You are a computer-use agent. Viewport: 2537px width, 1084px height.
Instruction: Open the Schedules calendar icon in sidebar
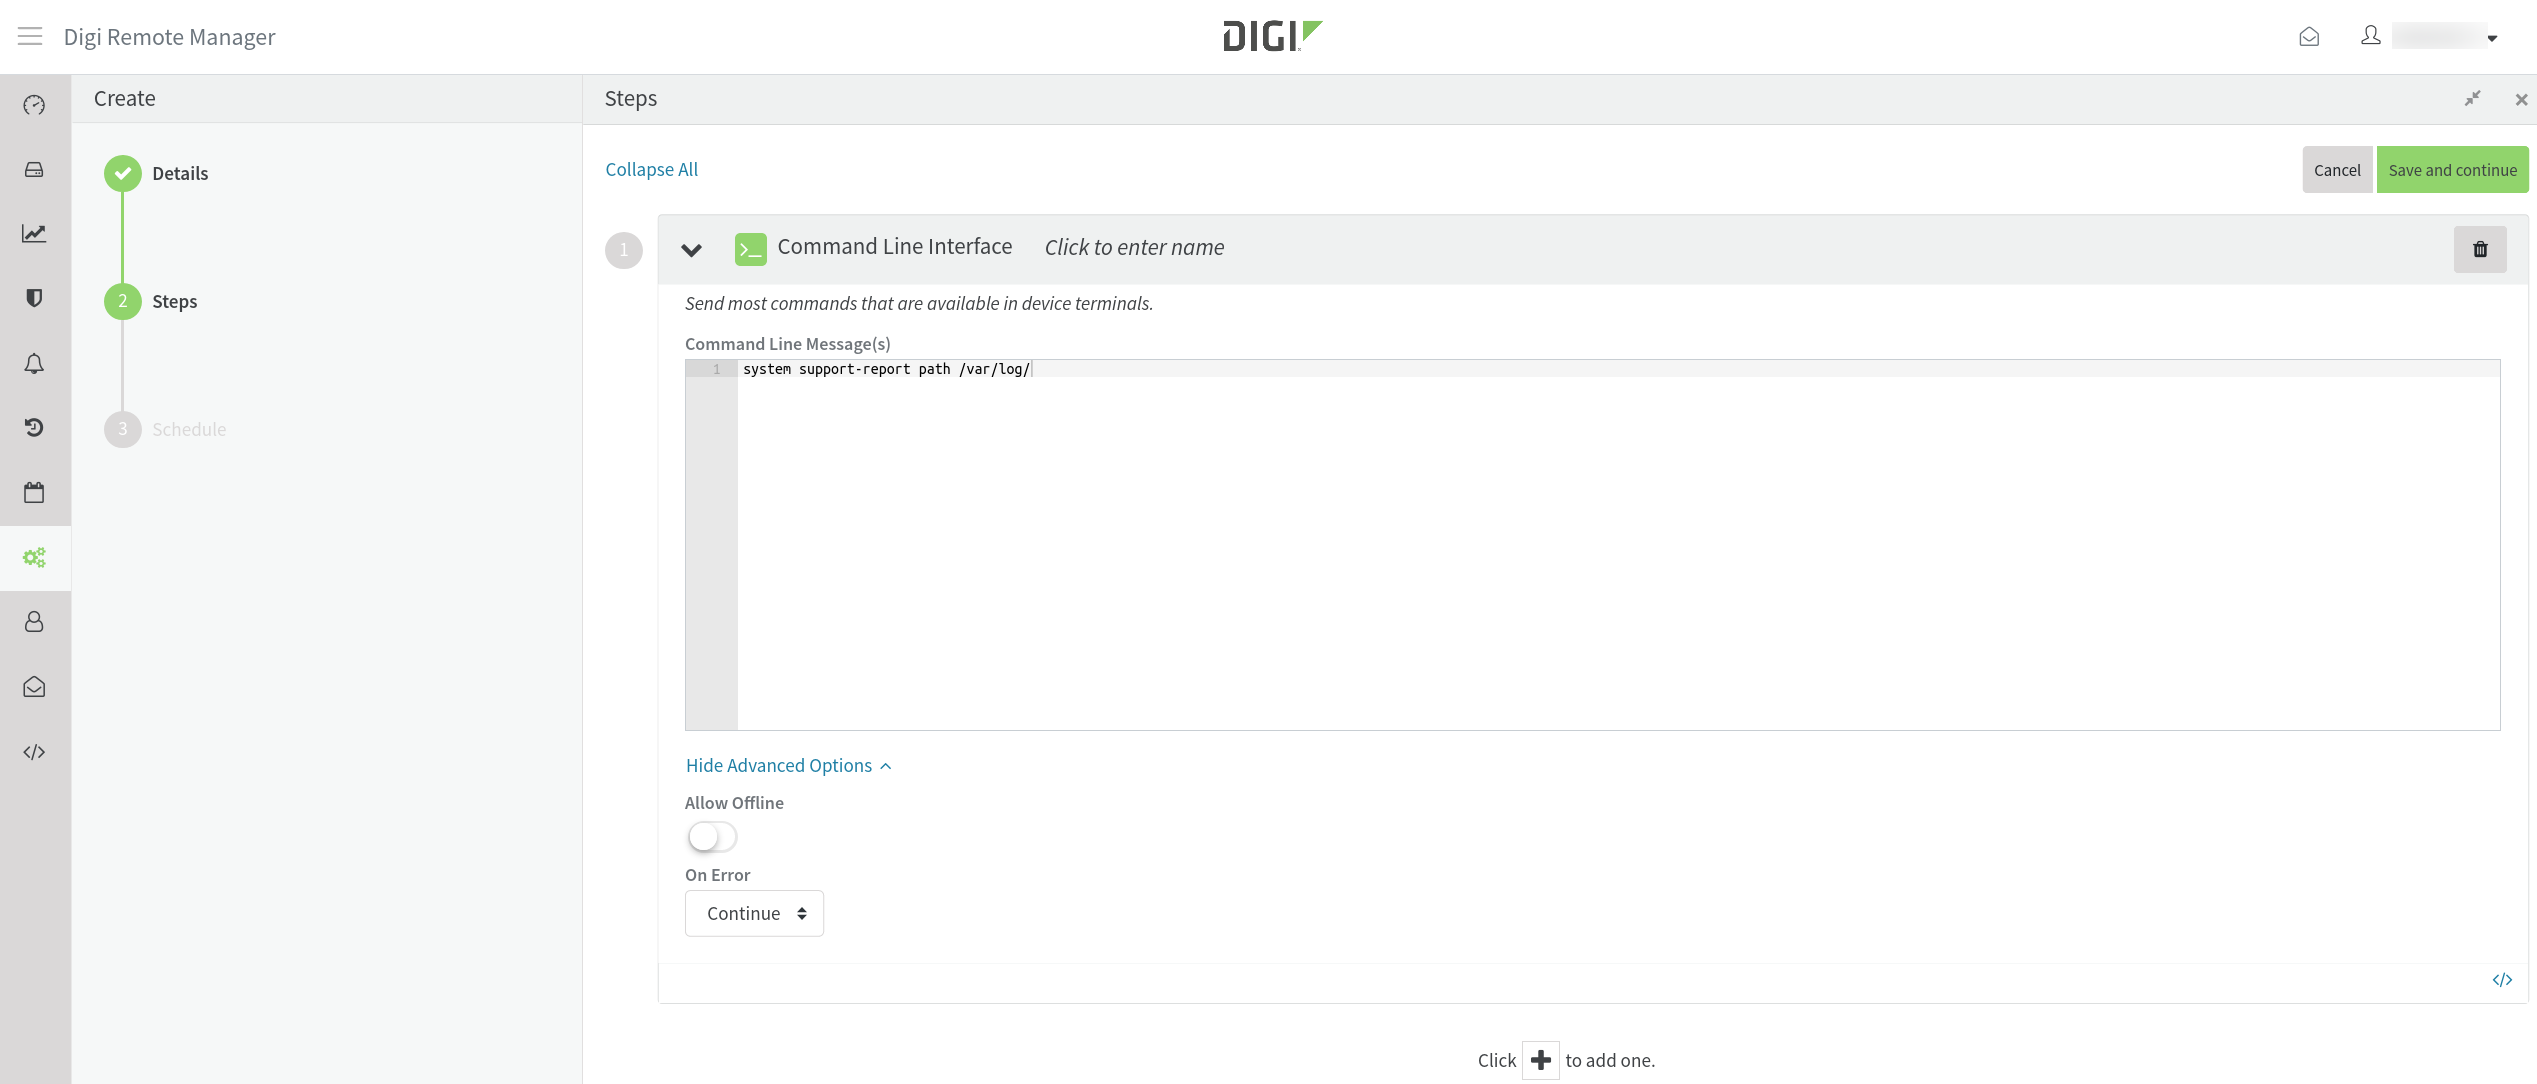click(x=34, y=492)
